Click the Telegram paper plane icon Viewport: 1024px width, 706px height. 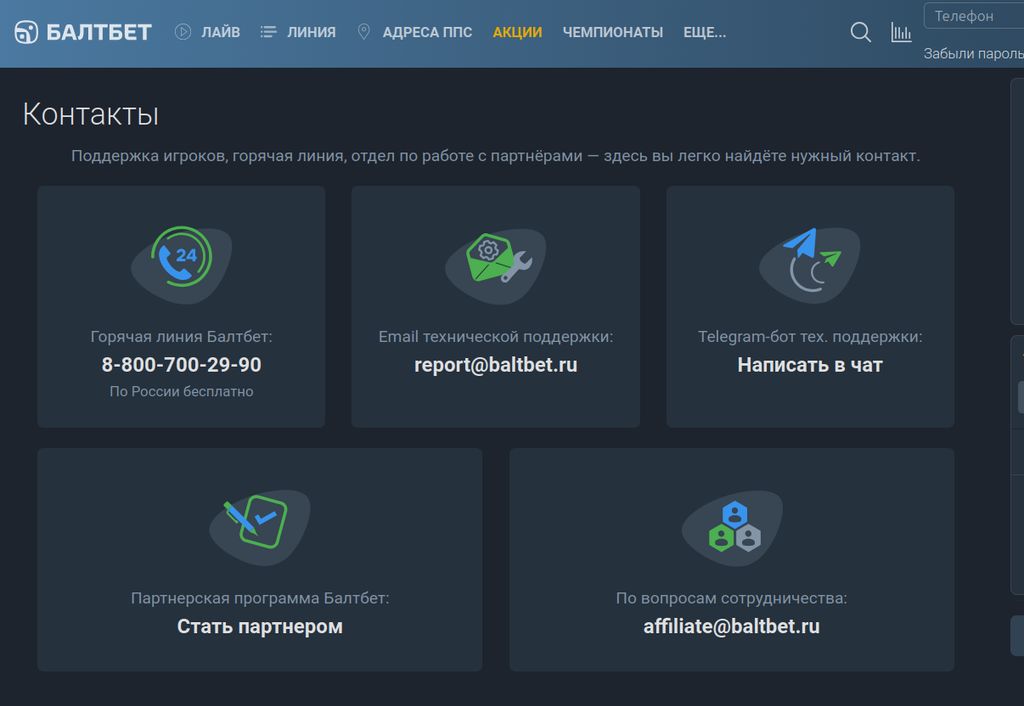[x=810, y=260]
